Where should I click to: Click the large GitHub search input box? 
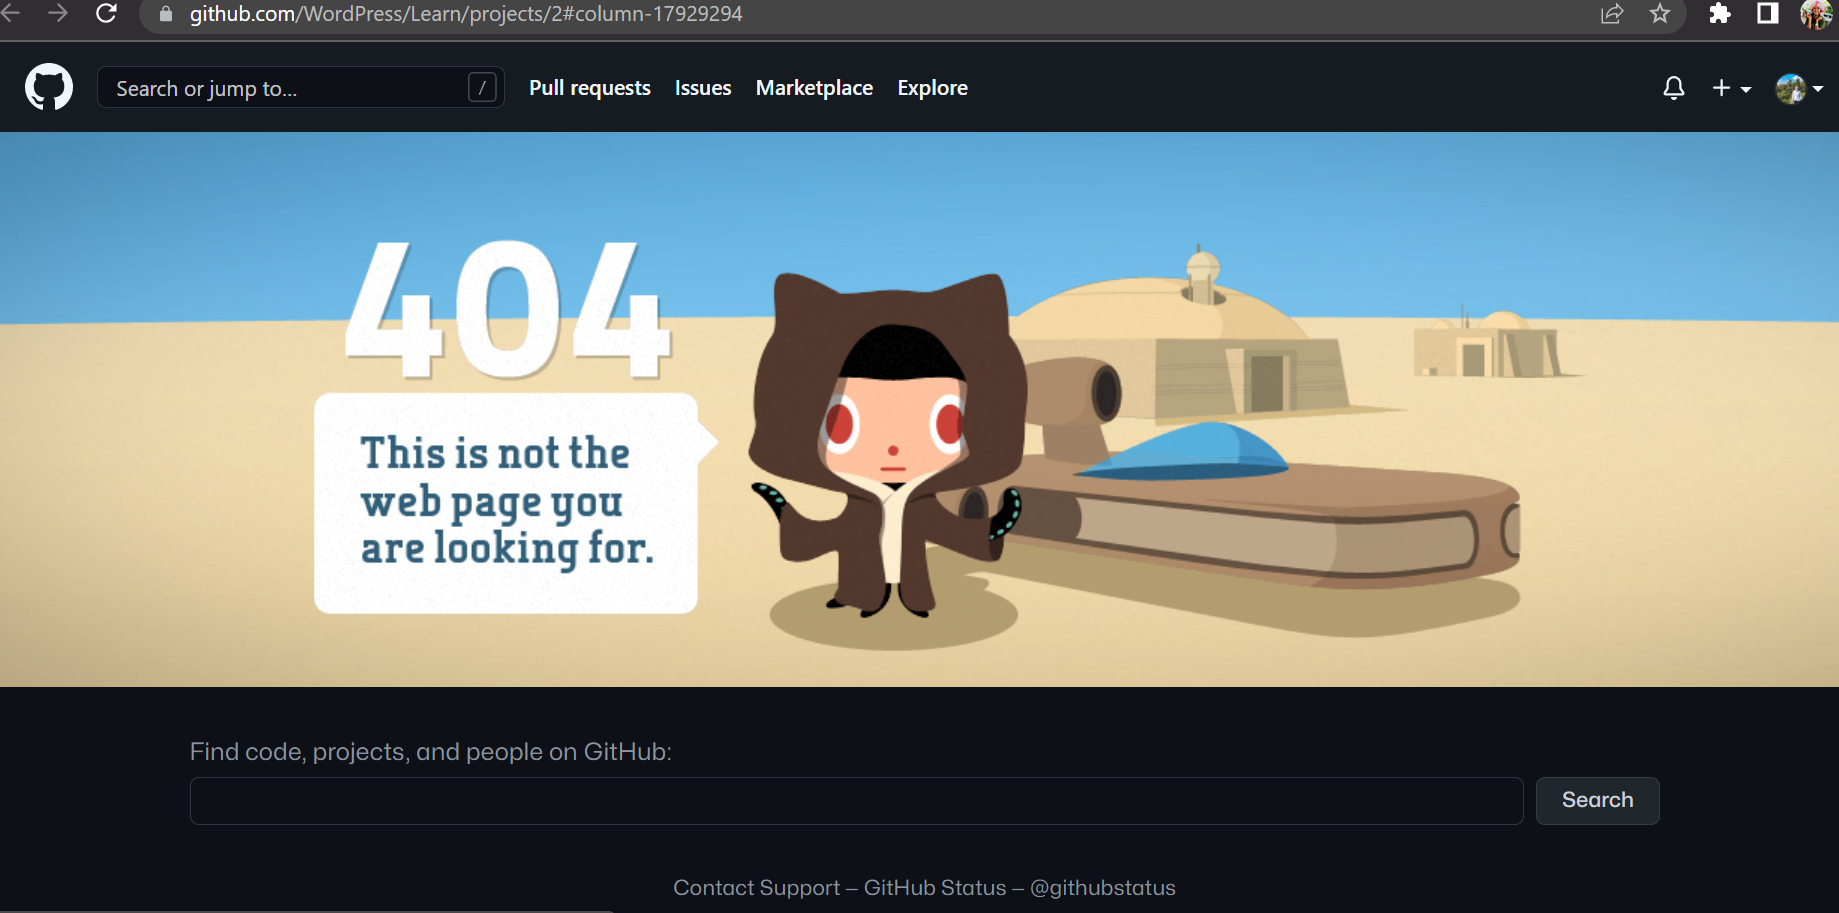coord(855,800)
